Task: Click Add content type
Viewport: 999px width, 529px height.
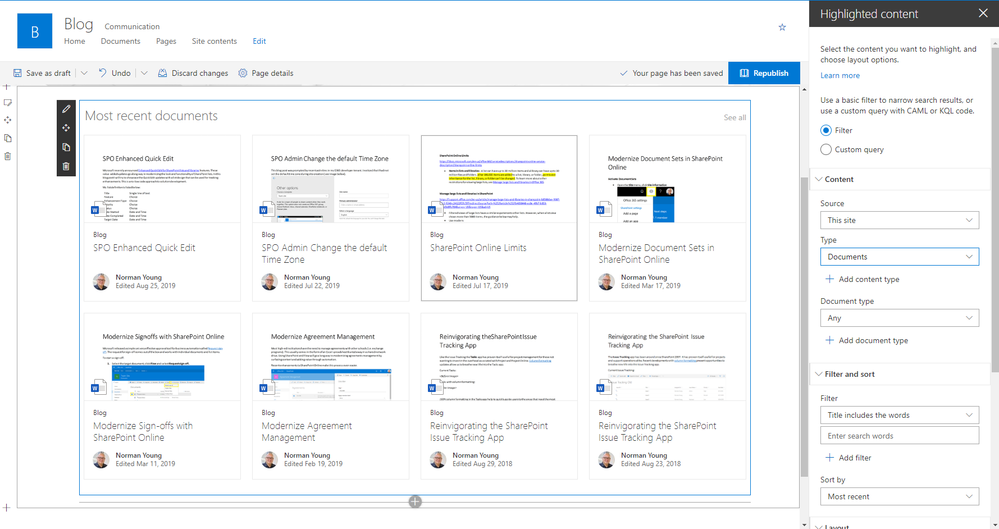Action: 862,279
